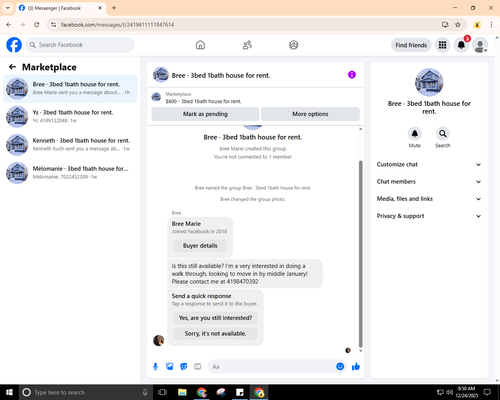Open the Groups icon in top navigation

pyautogui.click(x=294, y=45)
